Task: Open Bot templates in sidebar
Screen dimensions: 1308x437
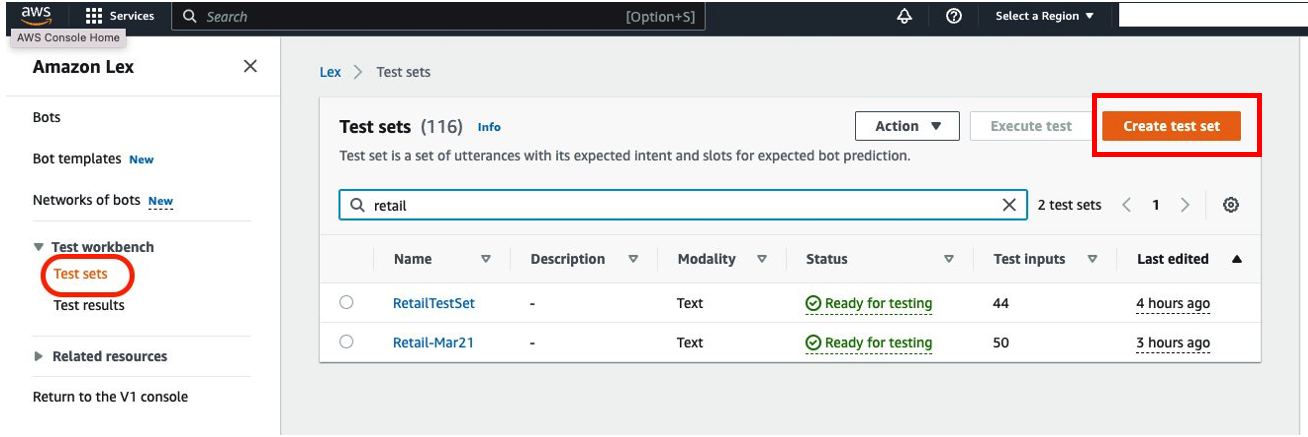Action: coord(77,159)
